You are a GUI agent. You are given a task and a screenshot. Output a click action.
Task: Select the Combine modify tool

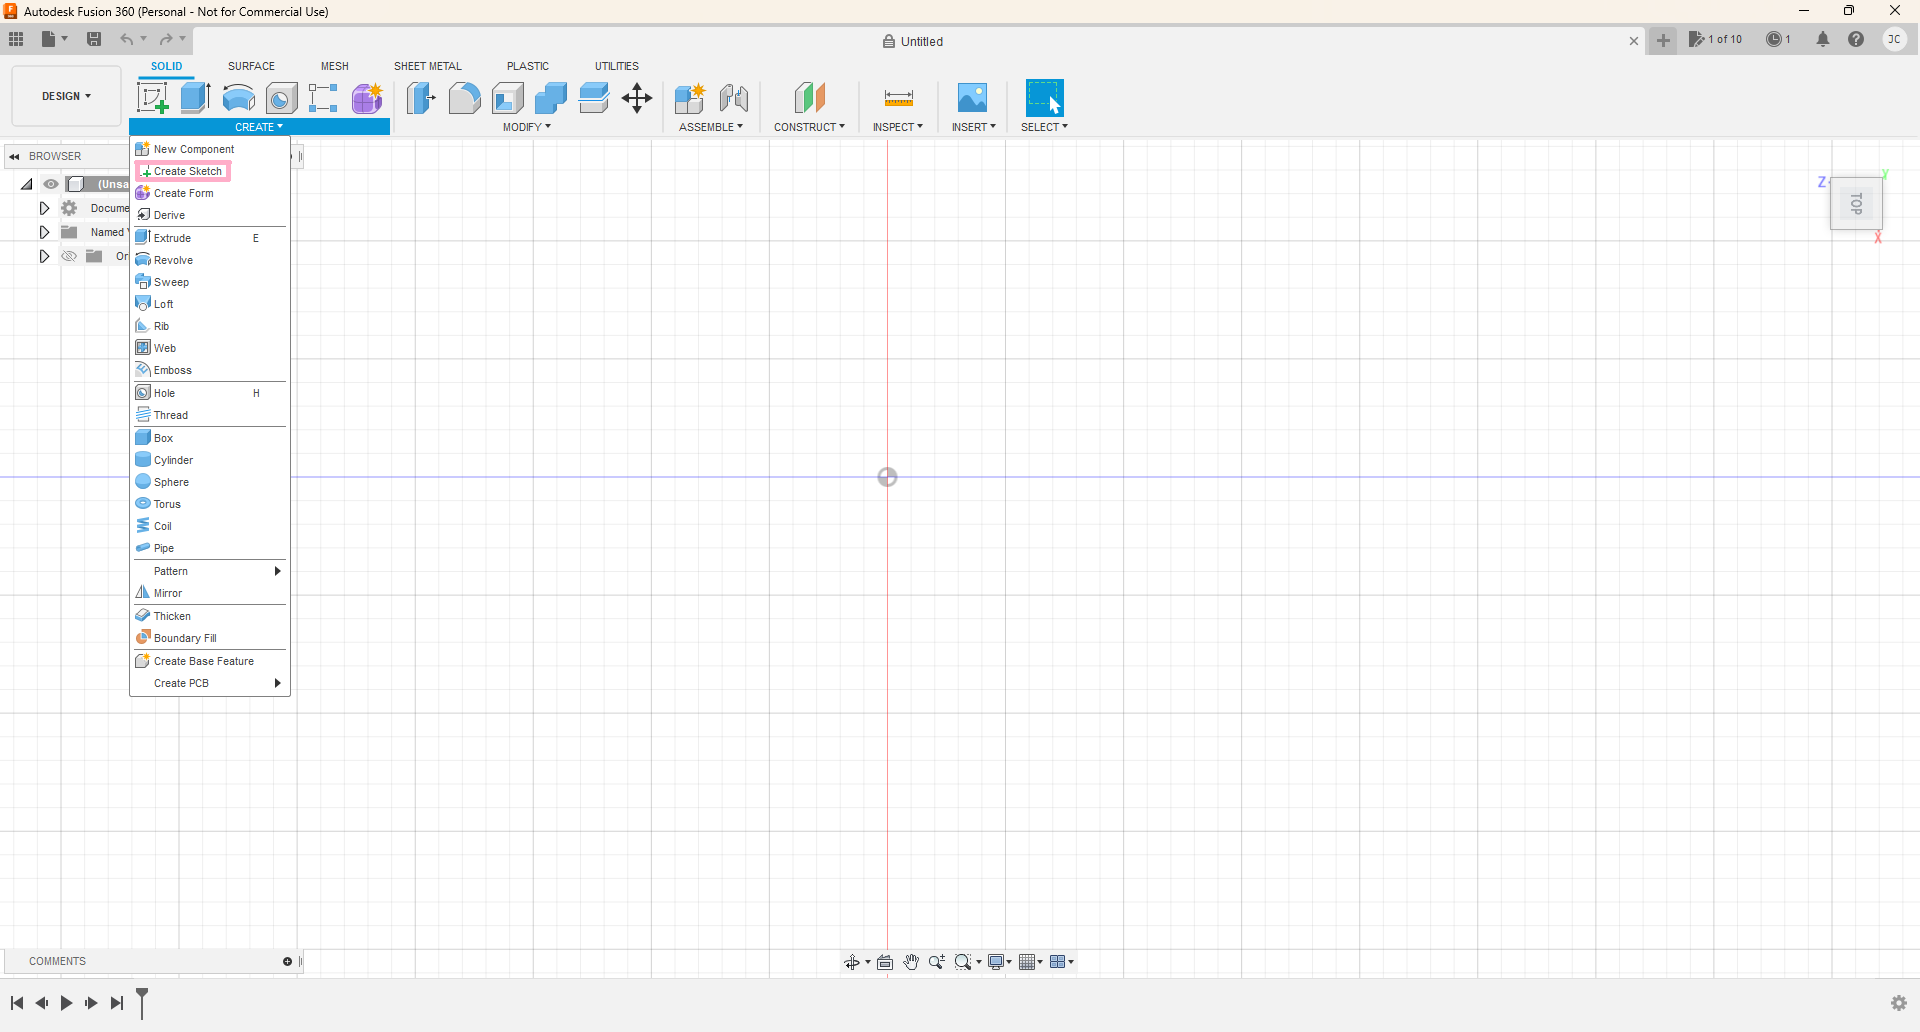[551, 98]
